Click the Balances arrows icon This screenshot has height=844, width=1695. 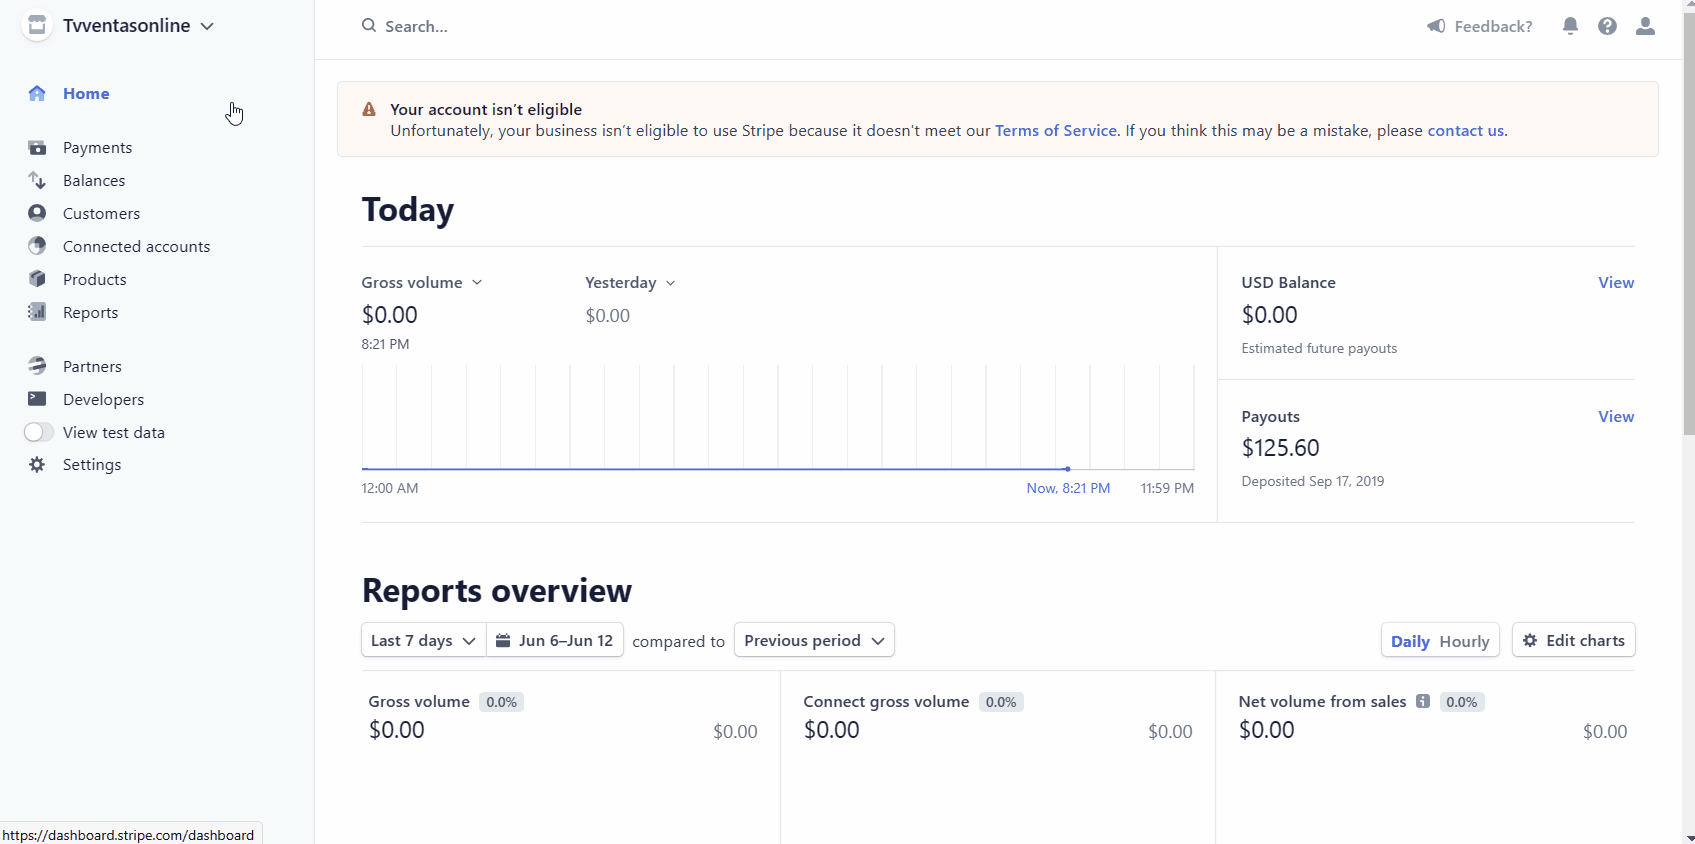coord(37,181)
